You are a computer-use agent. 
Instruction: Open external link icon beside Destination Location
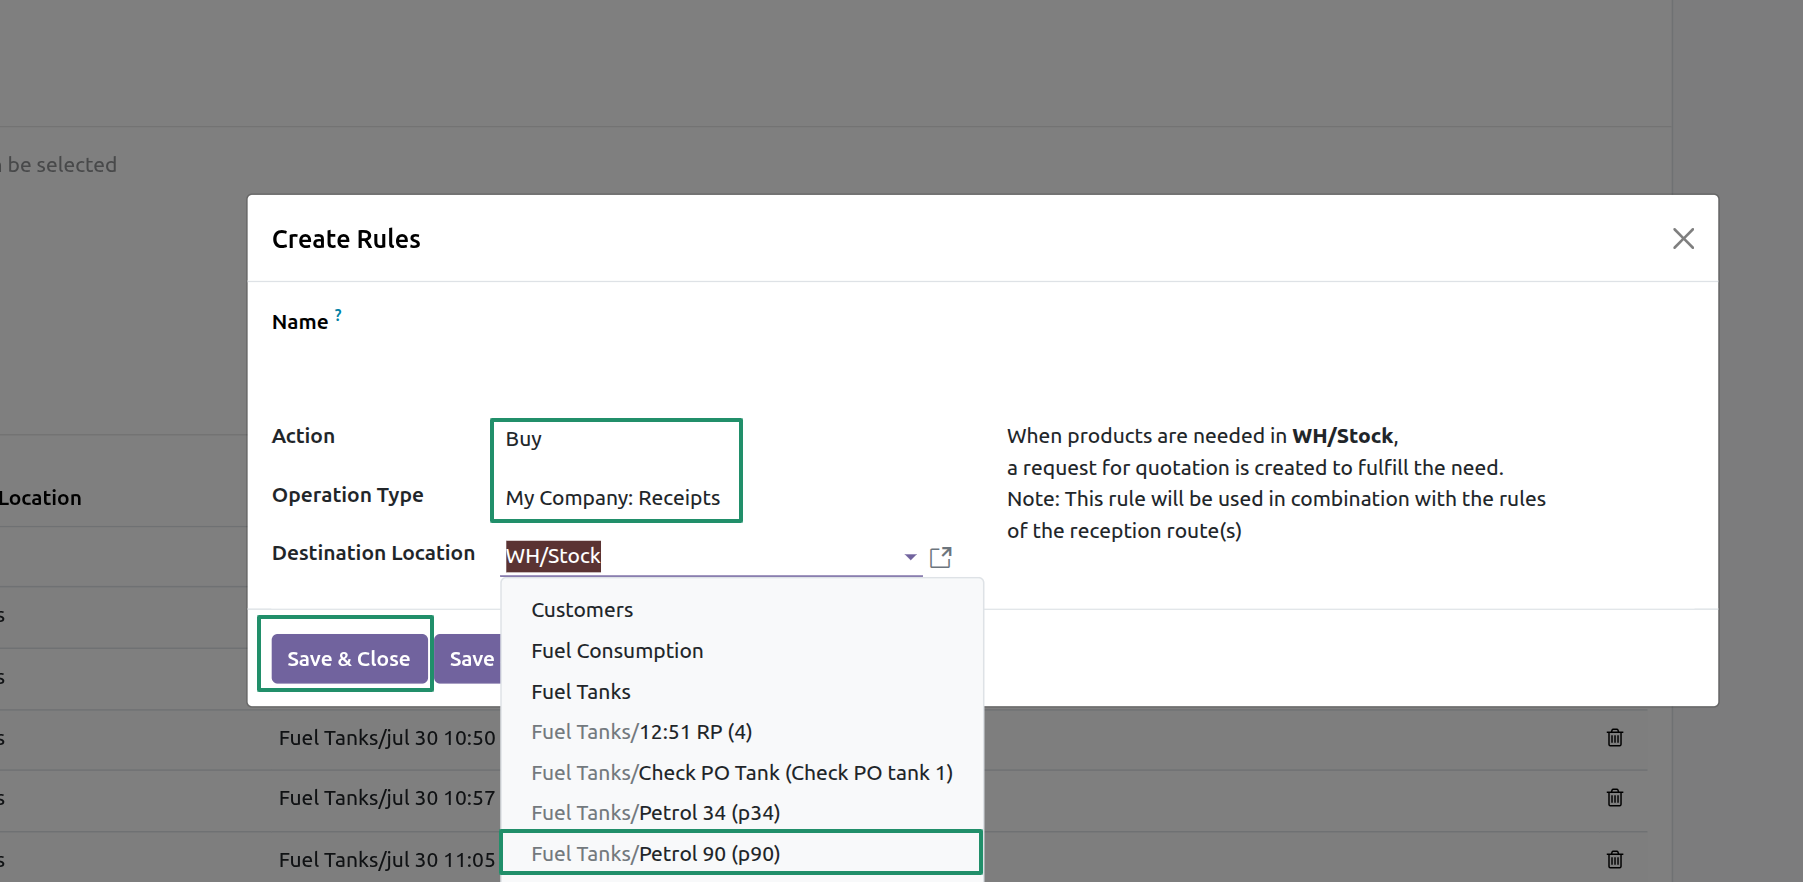pos(940,557)
